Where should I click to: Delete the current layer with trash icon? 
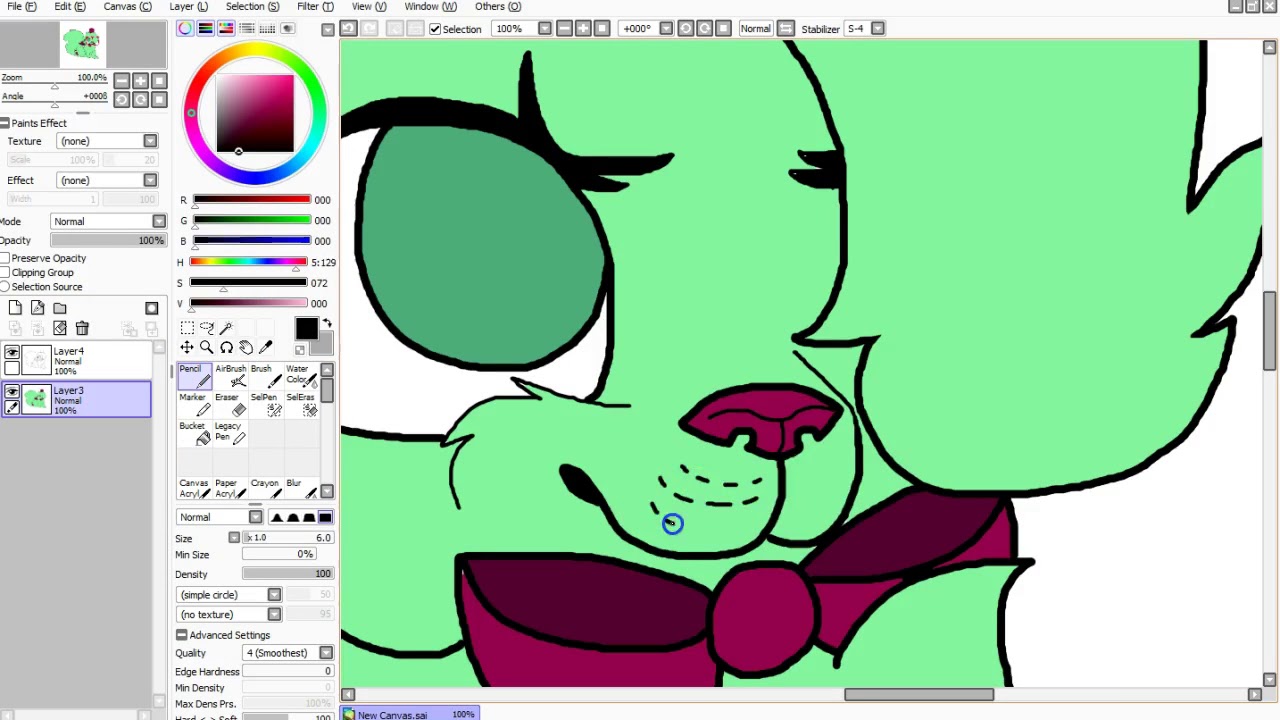(x=82, y=328)
